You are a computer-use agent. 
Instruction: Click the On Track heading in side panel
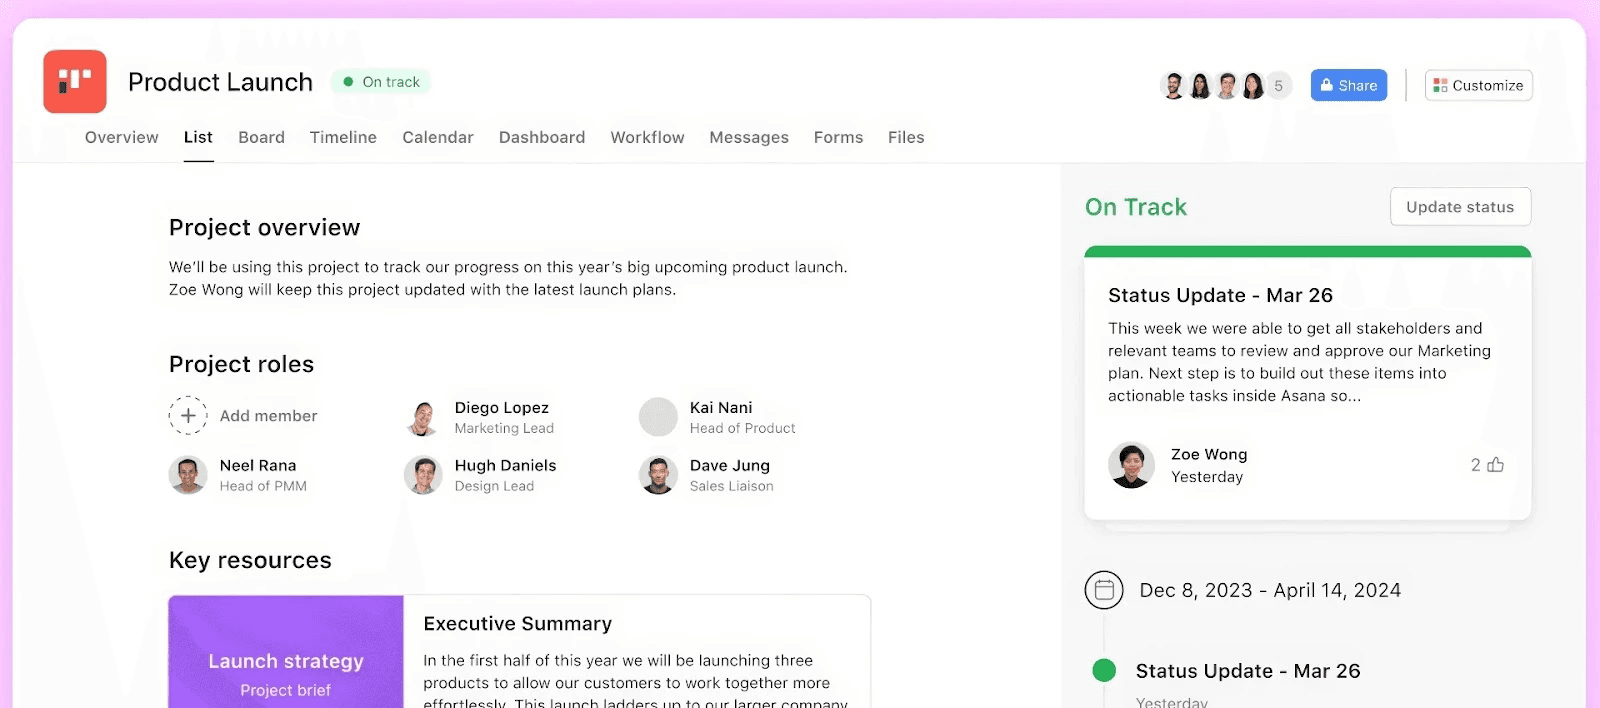(1136, 207)
